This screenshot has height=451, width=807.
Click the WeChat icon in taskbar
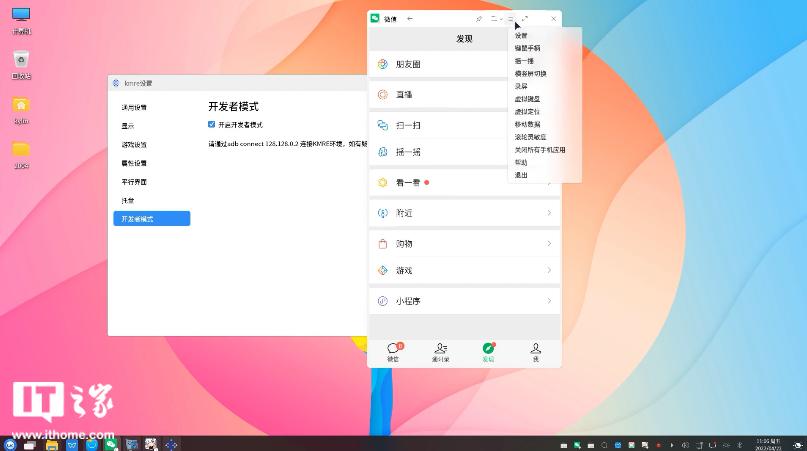coord(111,444)
